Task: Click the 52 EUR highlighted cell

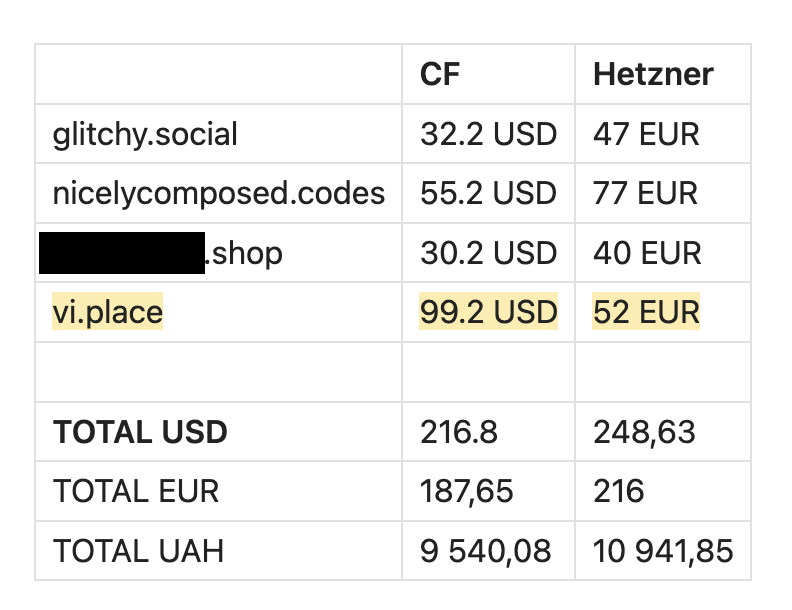Action: click(646, 313)
